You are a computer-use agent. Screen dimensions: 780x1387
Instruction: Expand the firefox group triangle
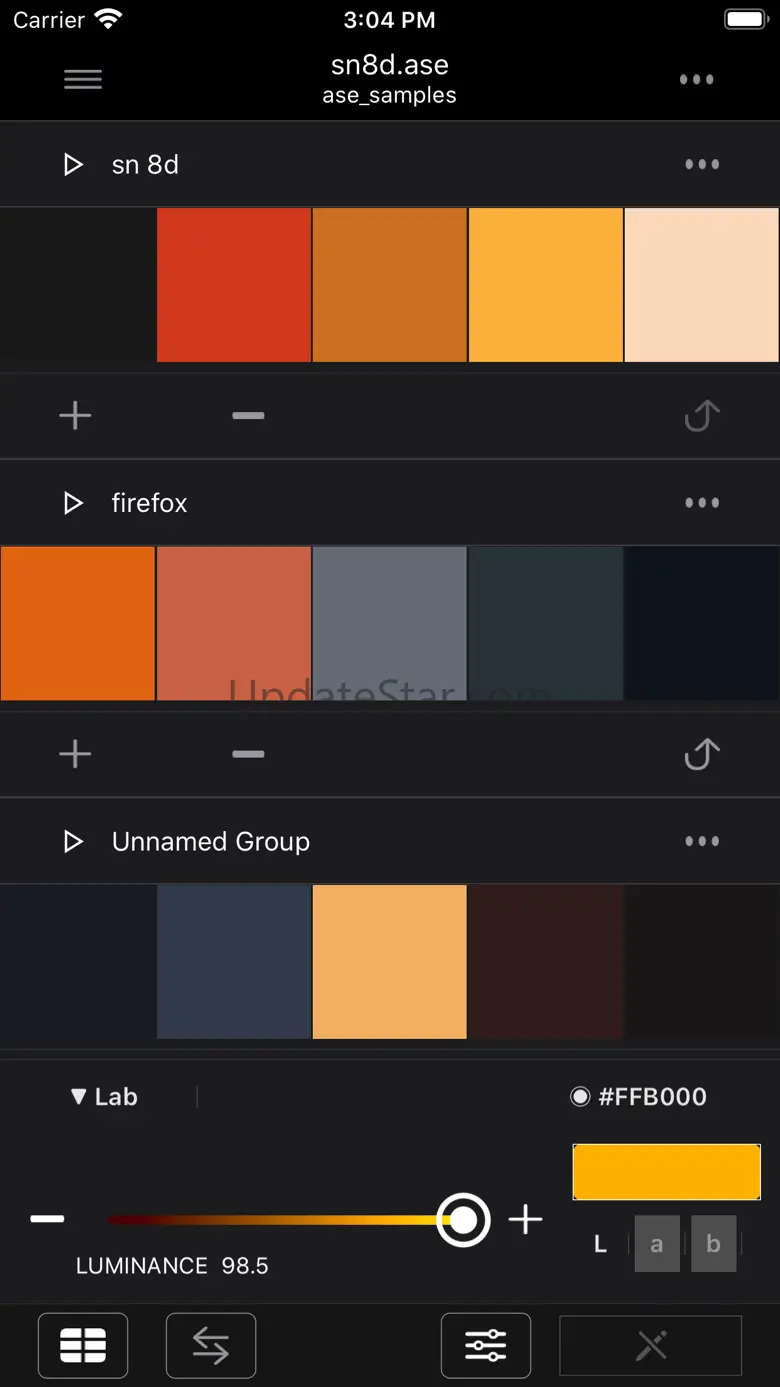(73, 503)
